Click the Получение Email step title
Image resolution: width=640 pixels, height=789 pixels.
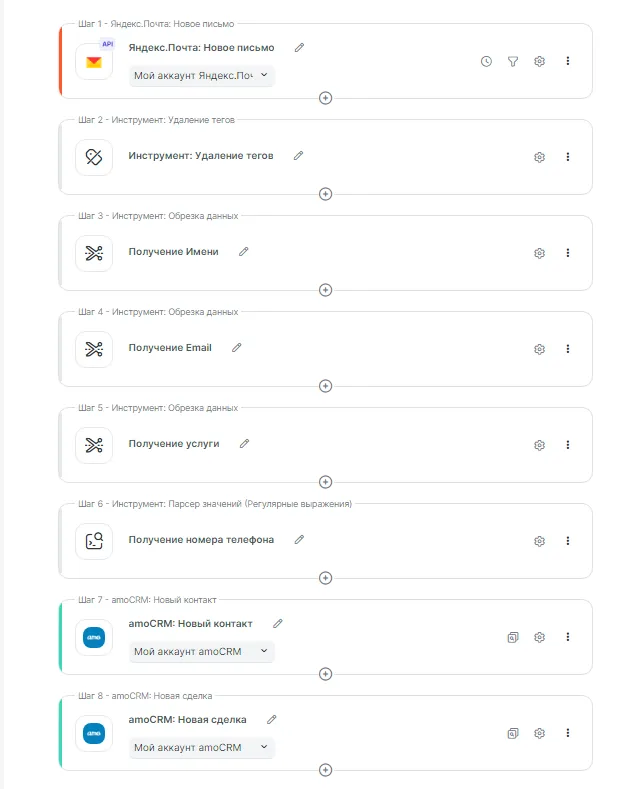coord(170,348)
